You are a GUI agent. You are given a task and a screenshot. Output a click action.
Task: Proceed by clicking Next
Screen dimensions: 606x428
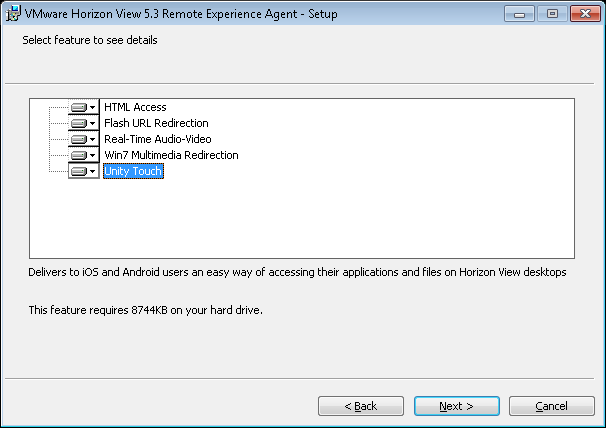tap(456, 406)
